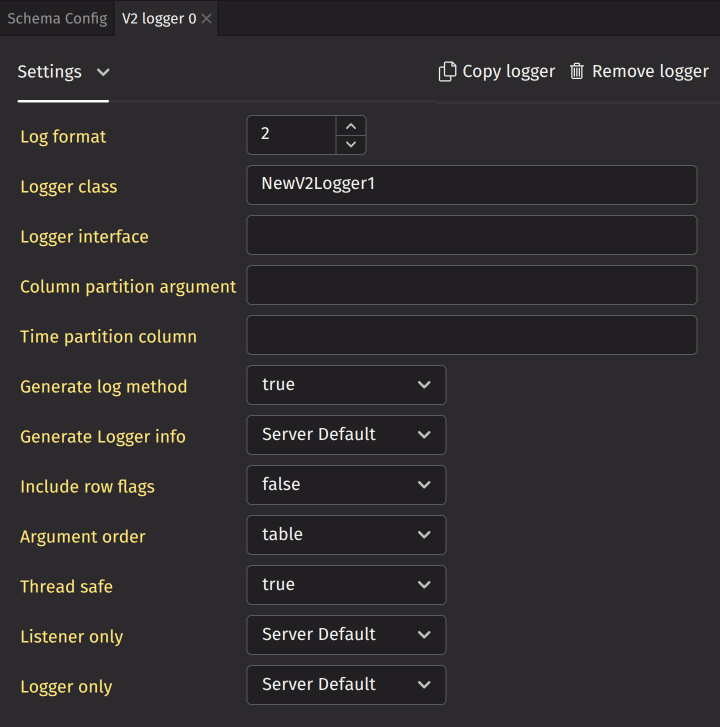Screen dimensions: 720x727
Task: Click the Logger class input field
Action: point(471,185)
